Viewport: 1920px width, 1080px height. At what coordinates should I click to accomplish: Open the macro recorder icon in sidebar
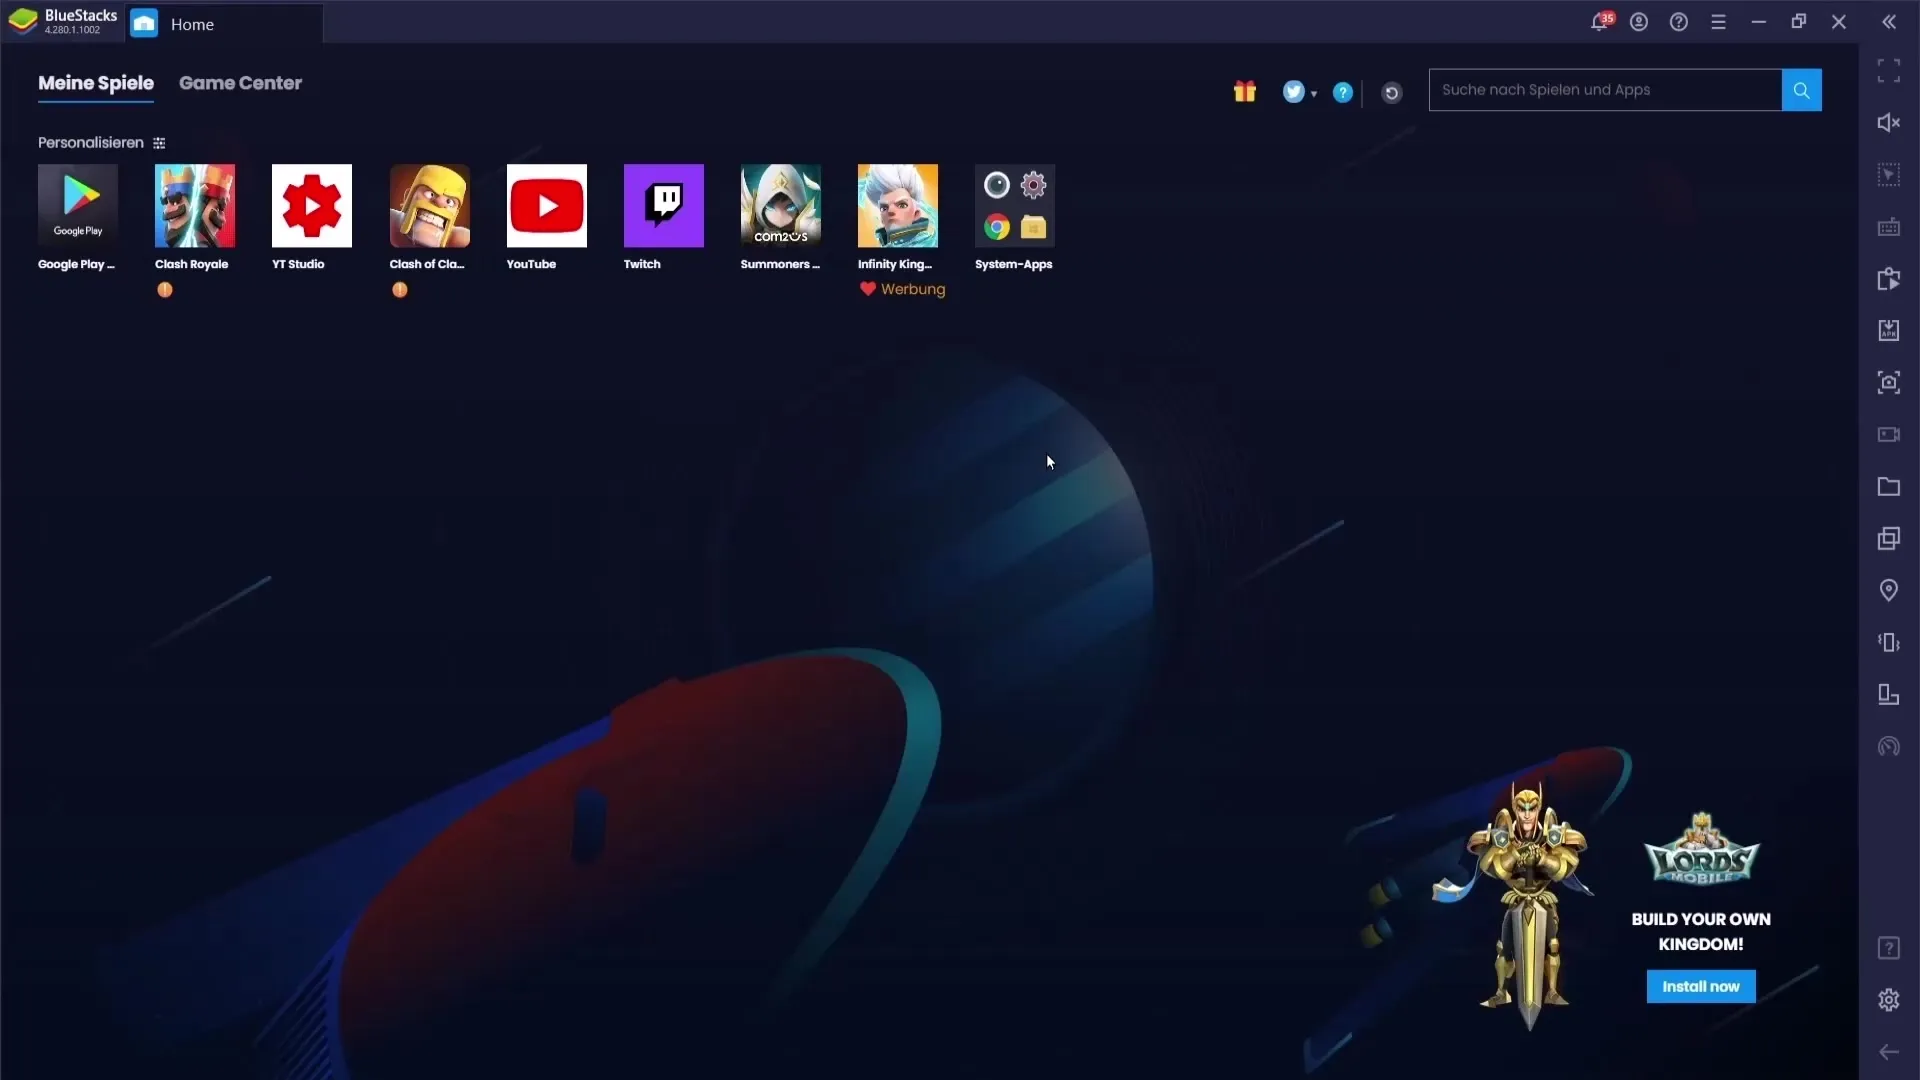pos(1888,279)
